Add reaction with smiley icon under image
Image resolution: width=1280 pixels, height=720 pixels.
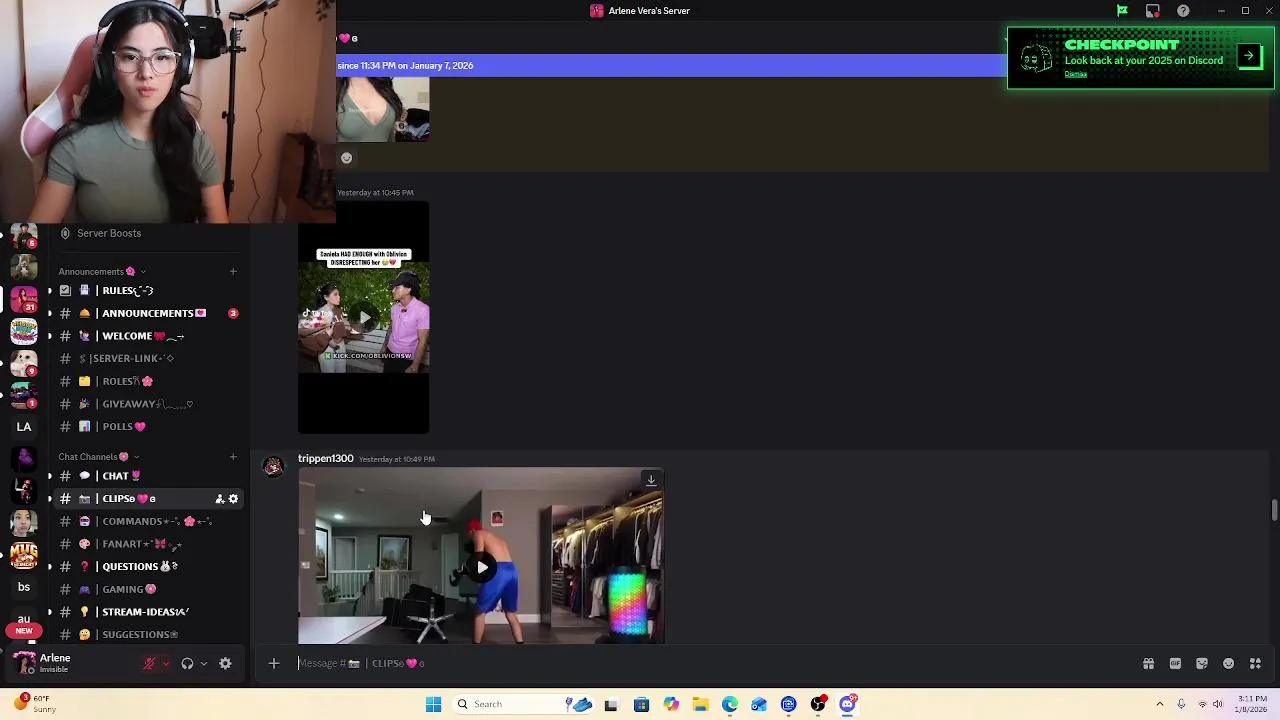coord(346,158)
